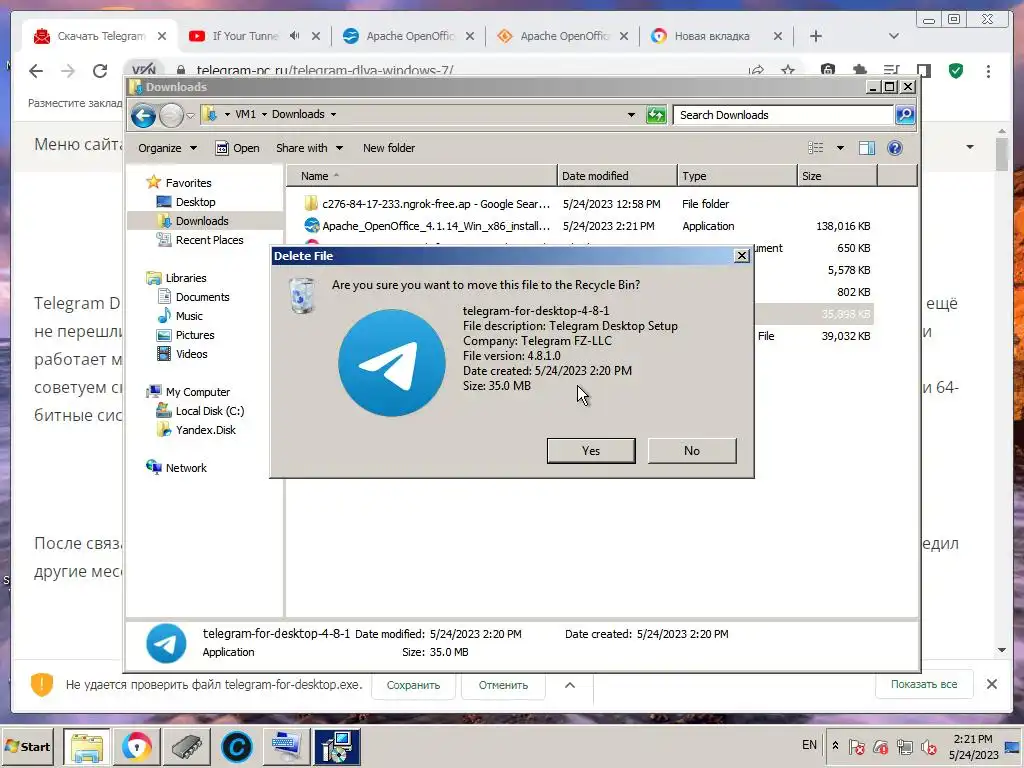
Task: Mute the YouTube tab via speaker icon
Action: [x=295, y=36]
